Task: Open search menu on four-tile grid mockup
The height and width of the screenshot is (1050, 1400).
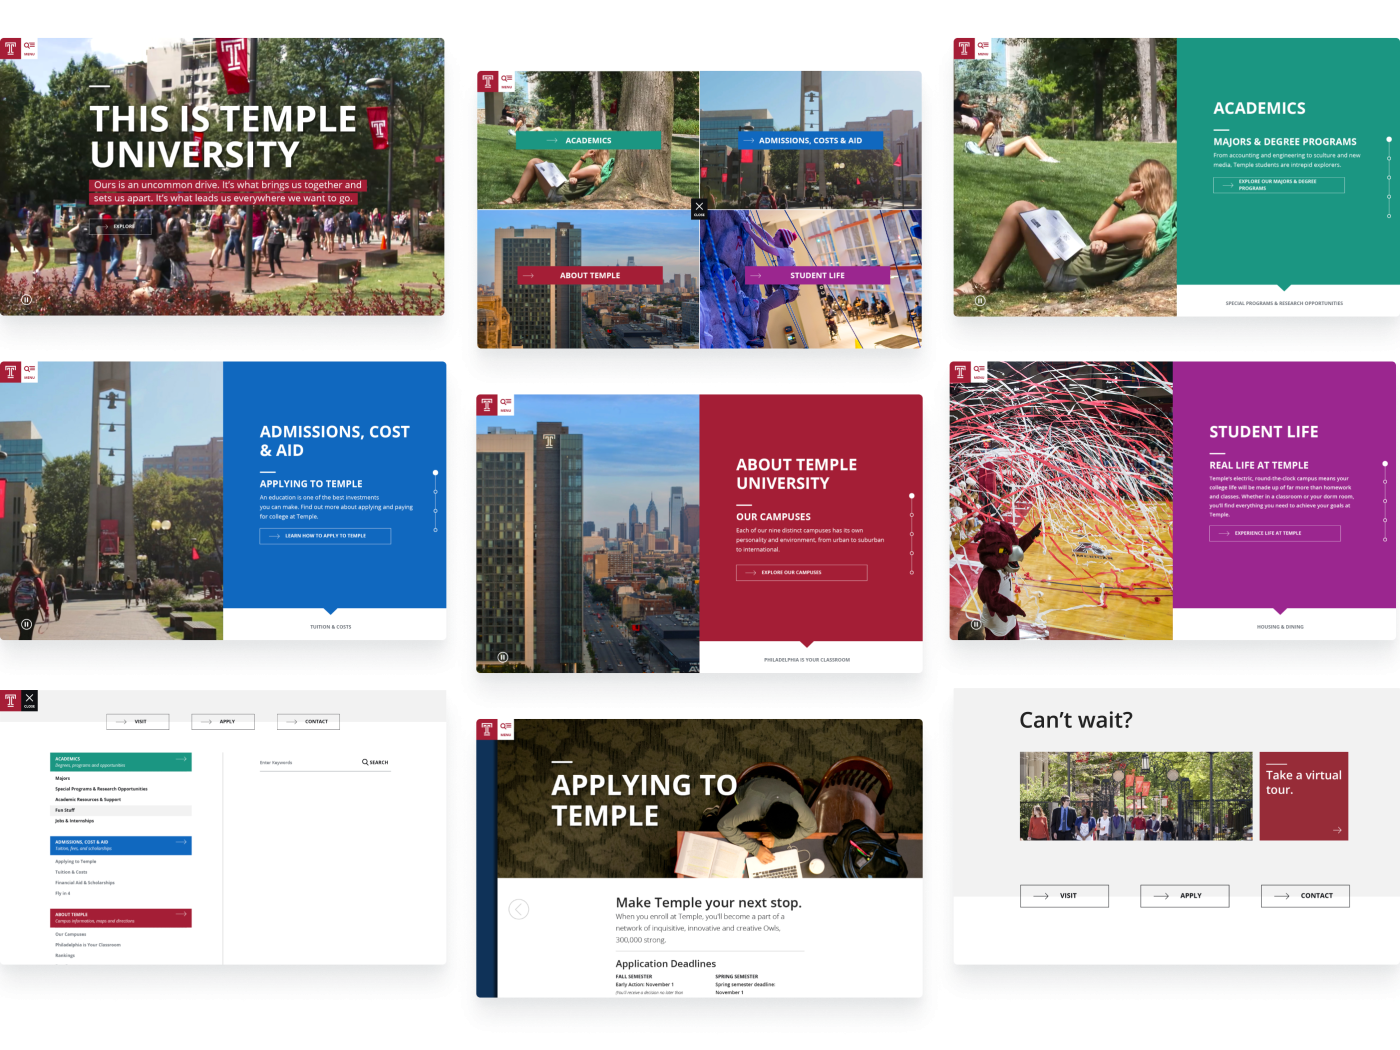Action: (x=506, y=81)
